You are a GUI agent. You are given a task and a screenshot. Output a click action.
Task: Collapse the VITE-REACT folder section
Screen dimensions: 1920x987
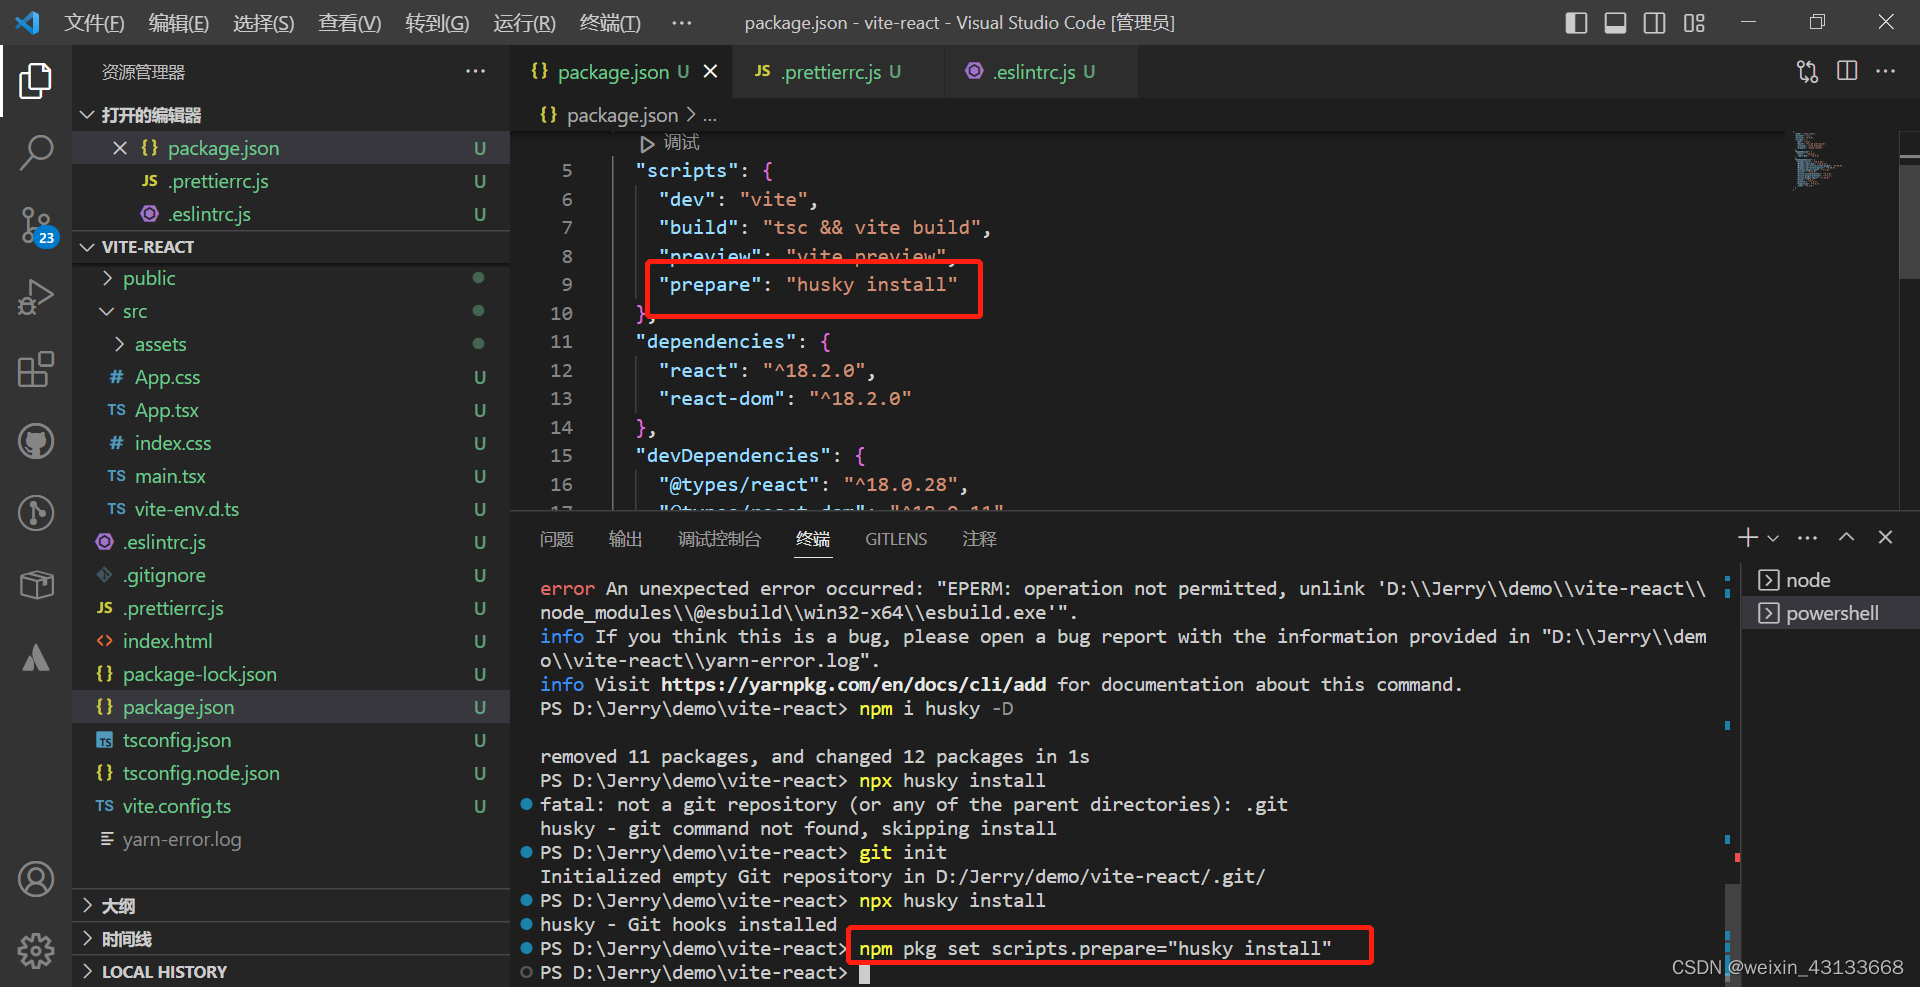pyautogui.click(x=291, y=247)
